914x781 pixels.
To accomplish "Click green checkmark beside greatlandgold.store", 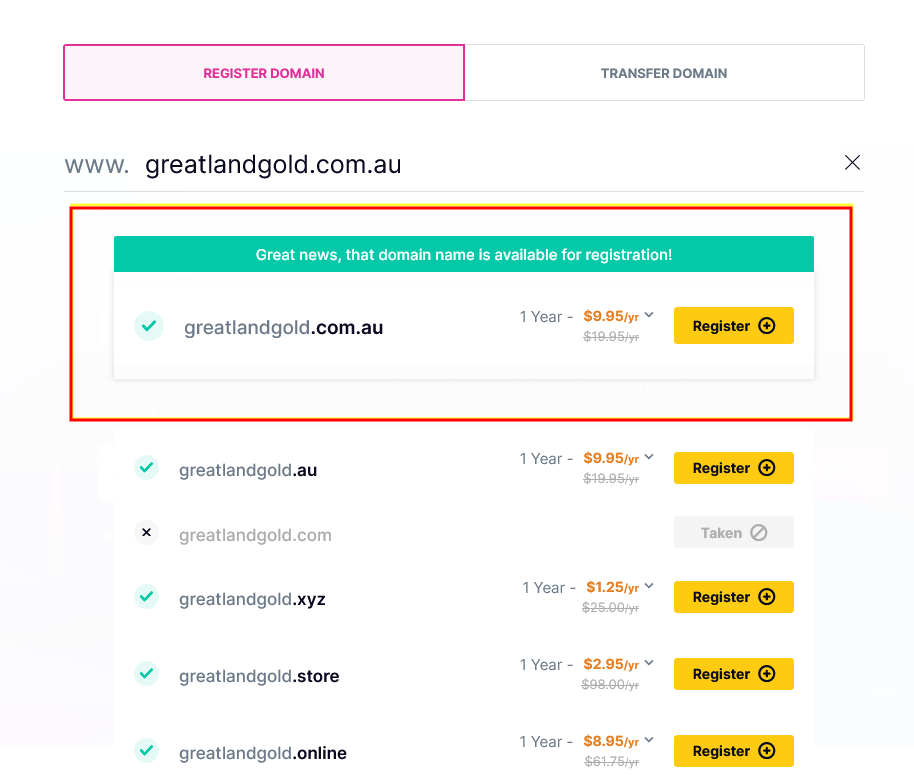I will coord(147,674).
